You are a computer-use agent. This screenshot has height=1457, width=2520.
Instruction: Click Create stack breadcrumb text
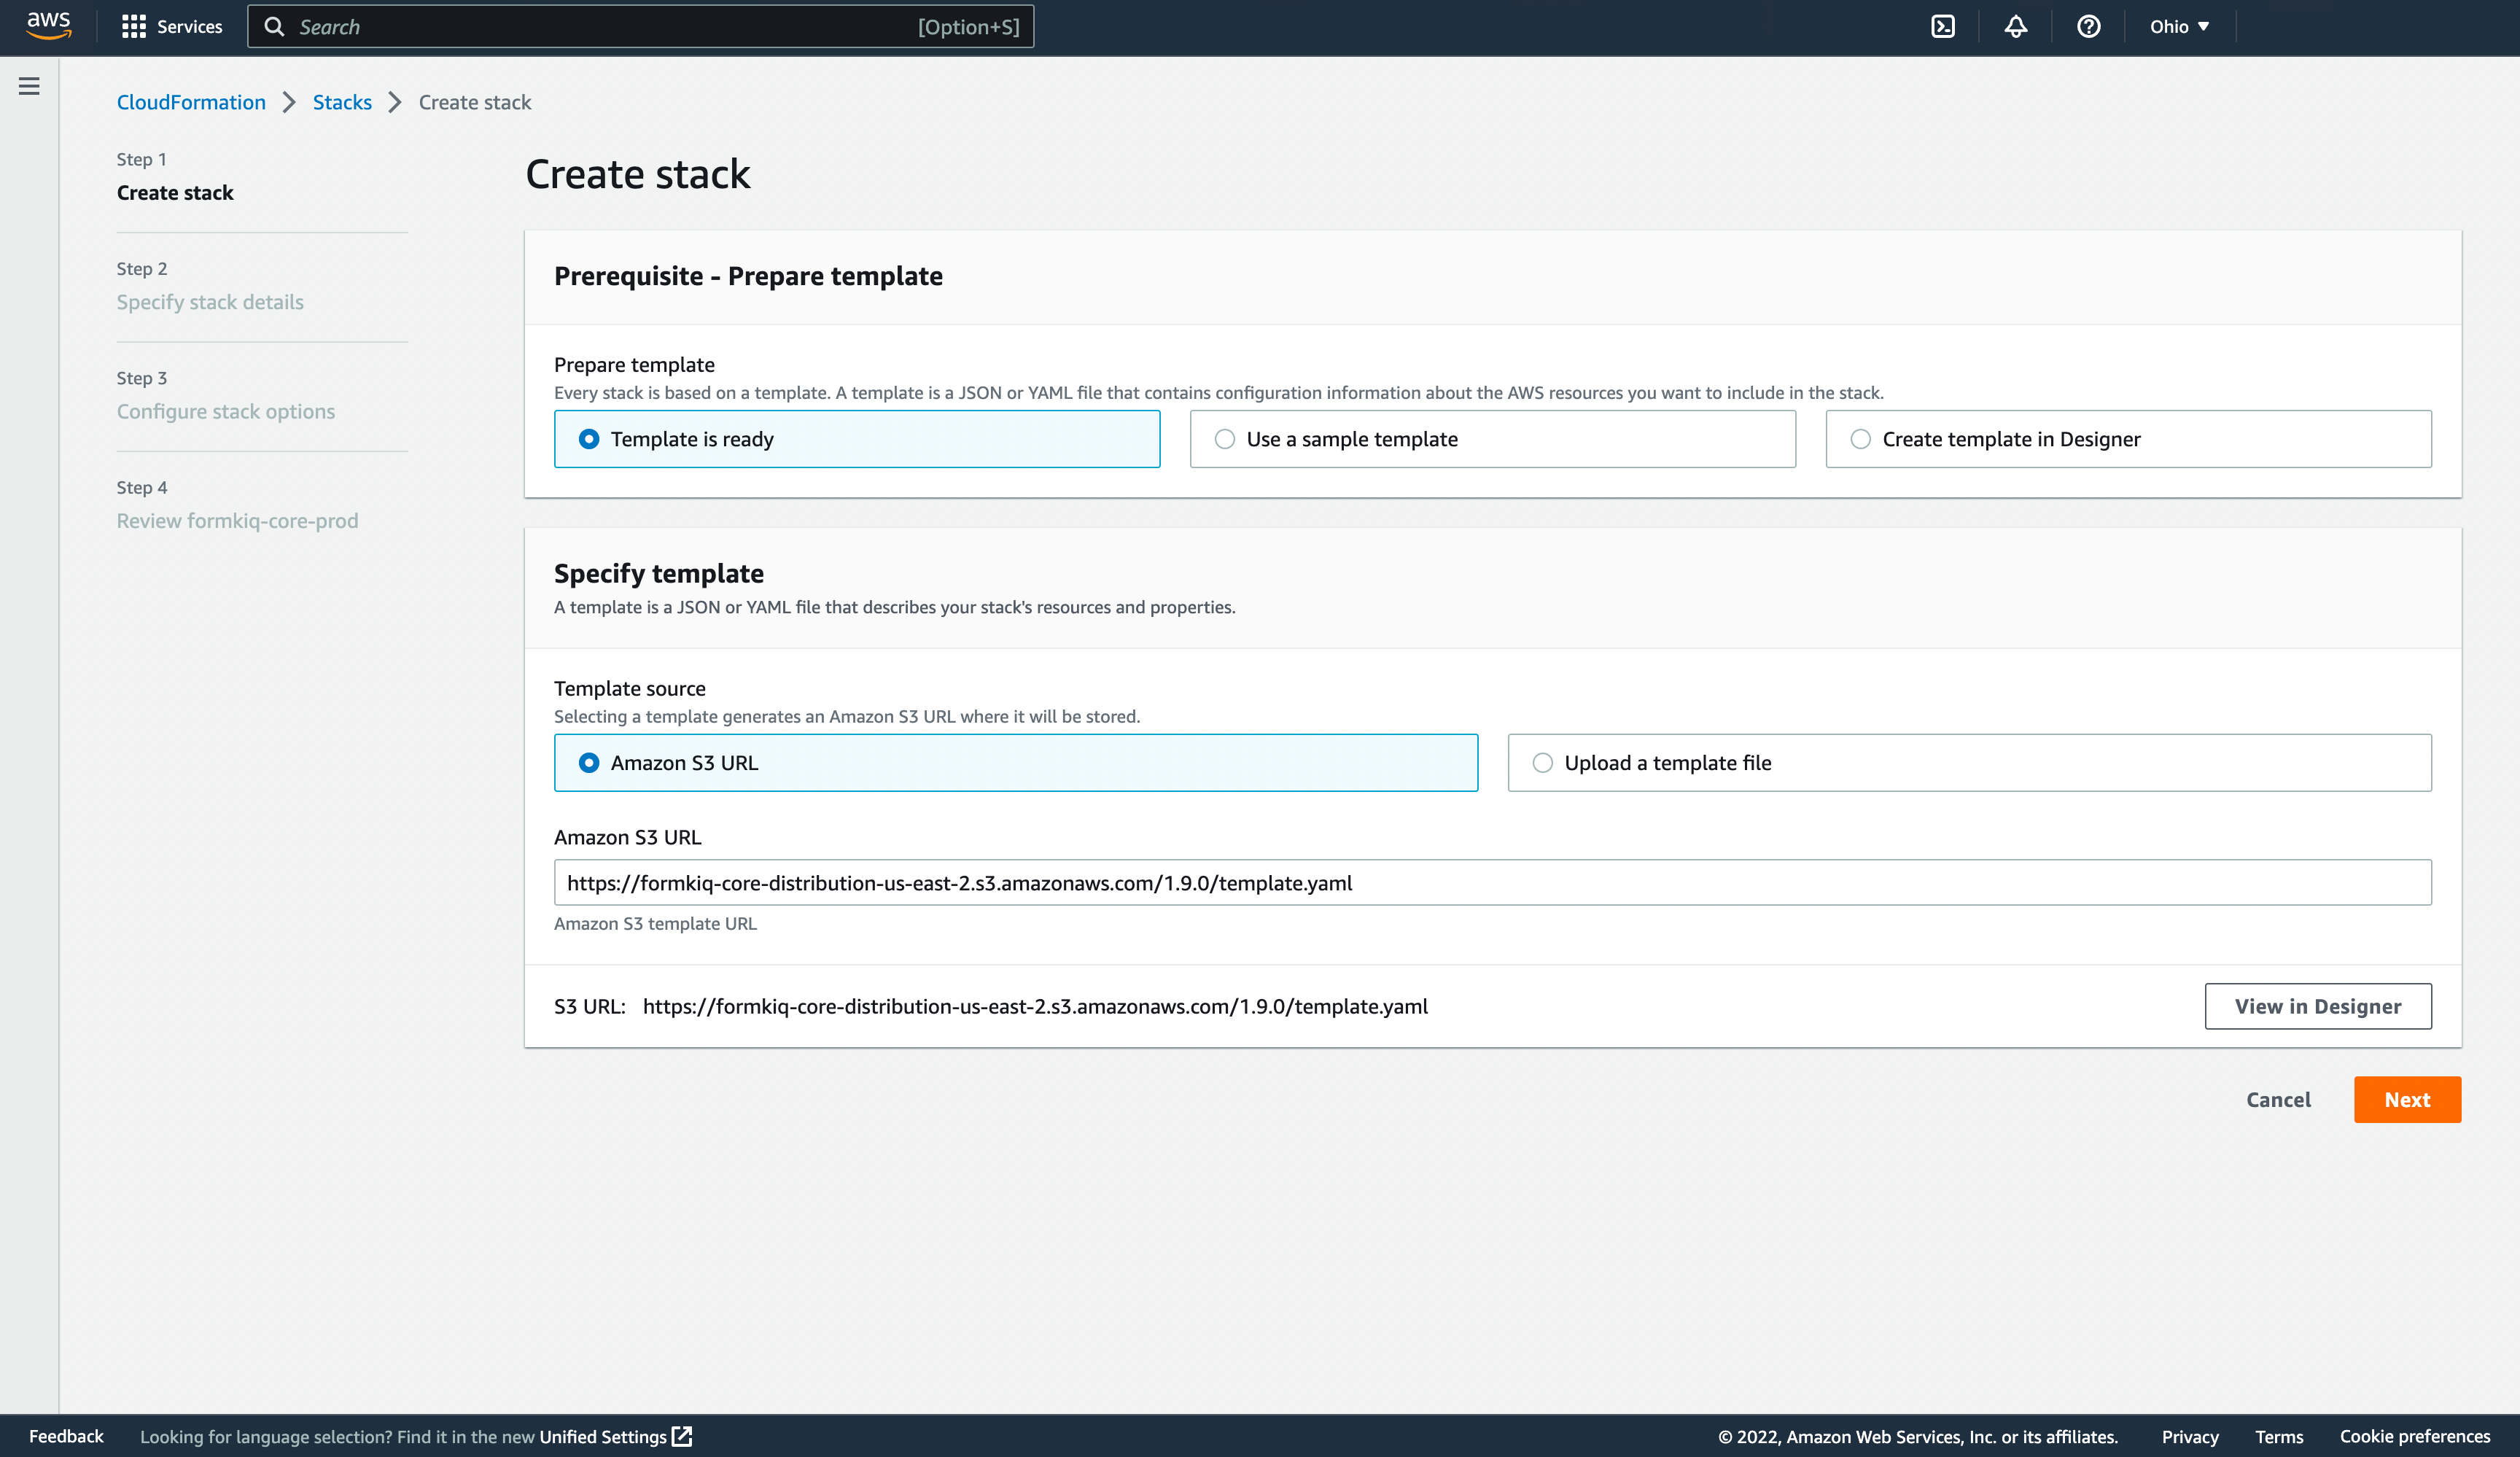(475, 102)
